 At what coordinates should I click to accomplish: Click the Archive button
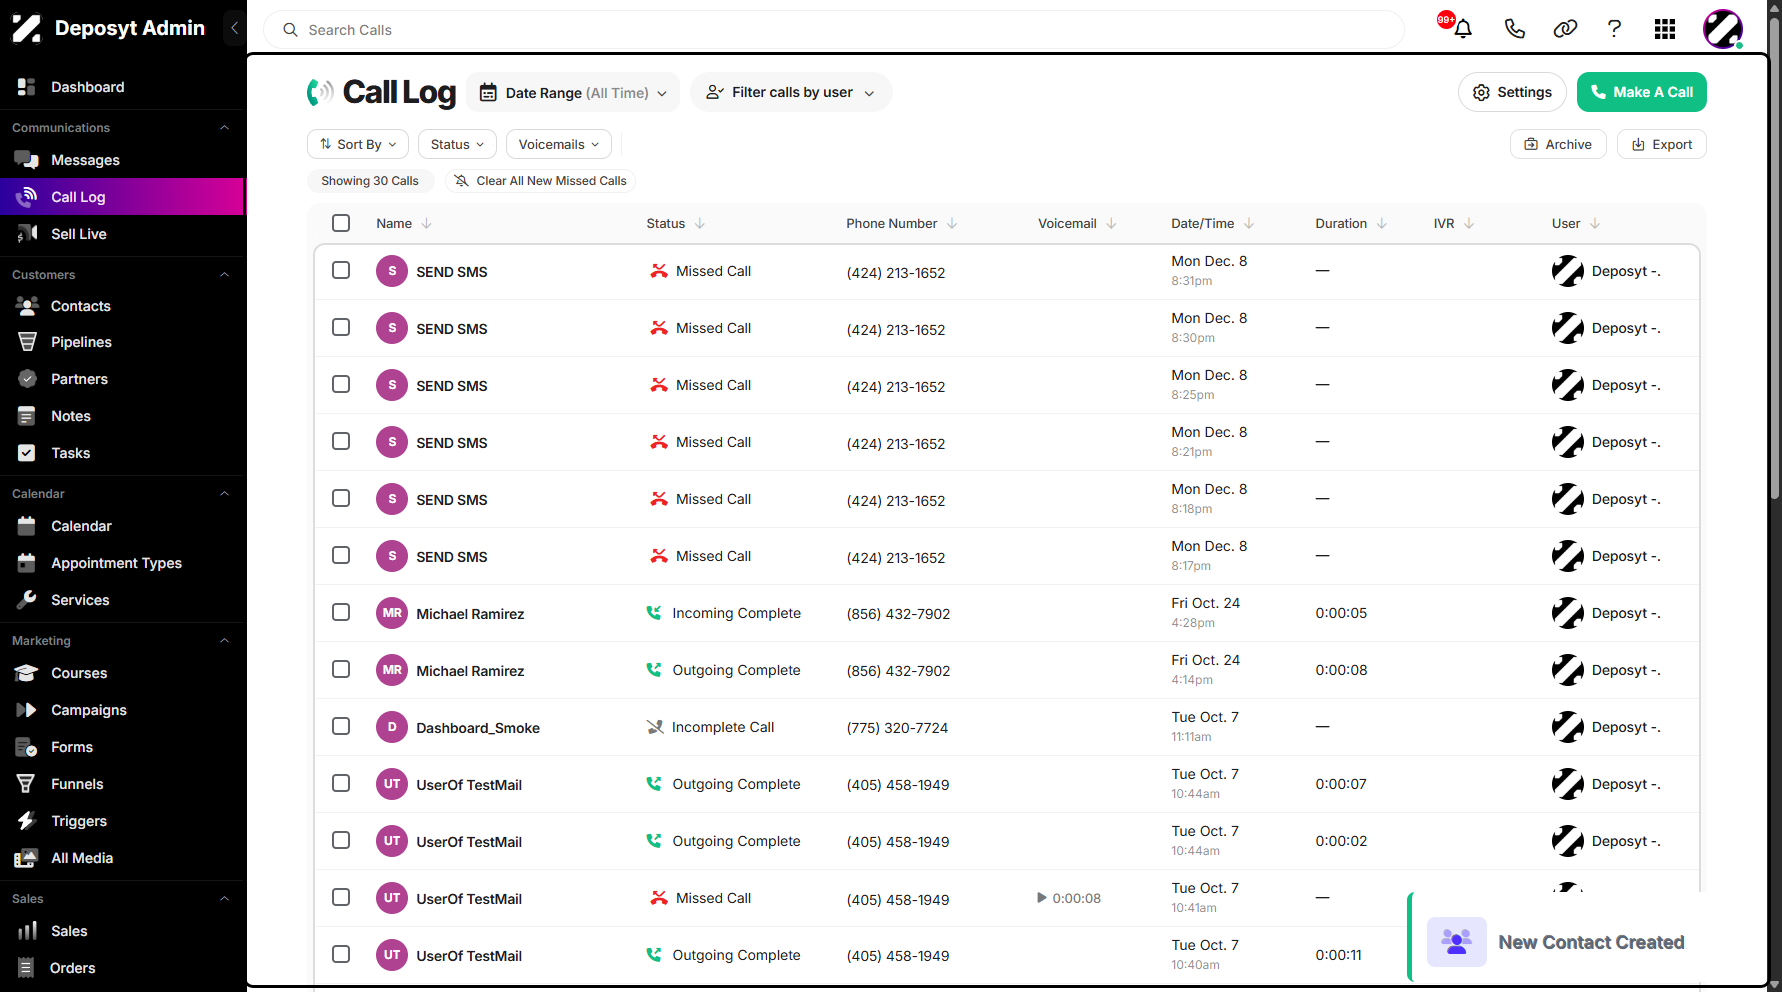tap(1558, 144)
